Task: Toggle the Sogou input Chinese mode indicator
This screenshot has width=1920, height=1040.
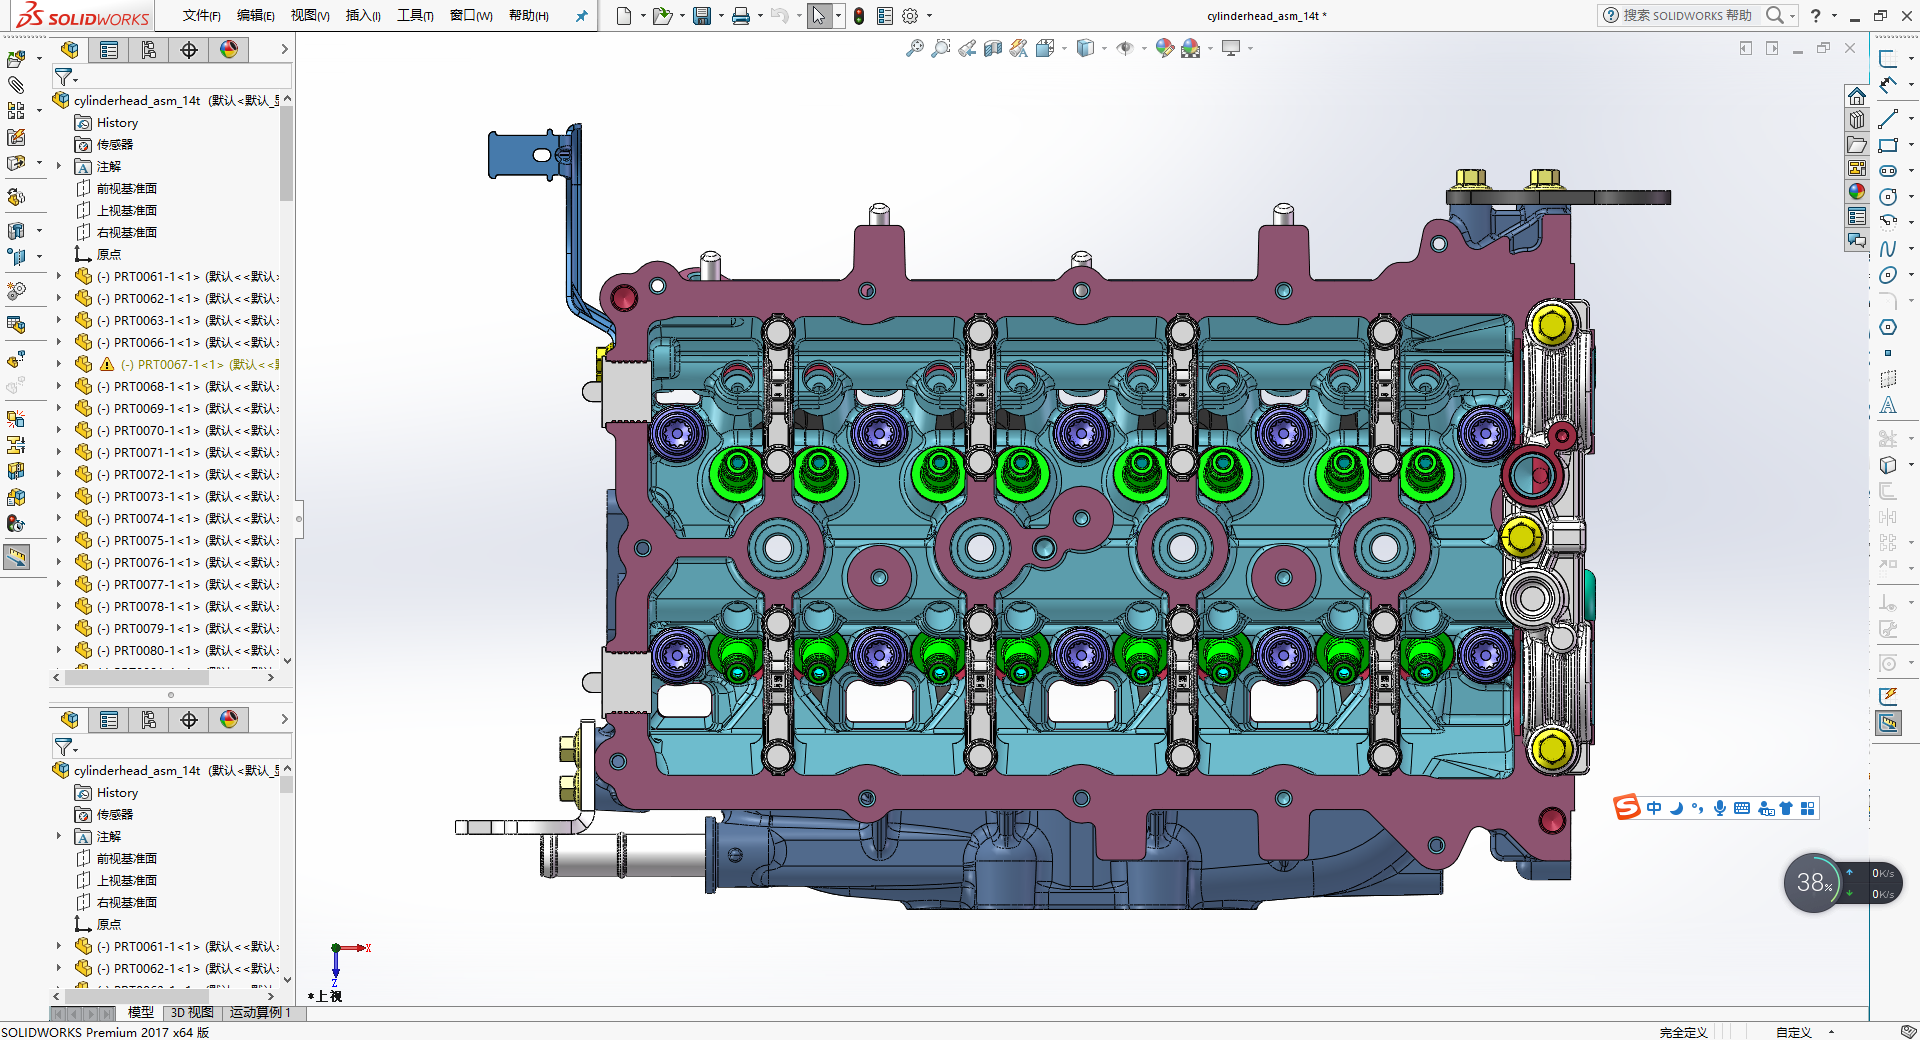Action: tap(1654, 808)
